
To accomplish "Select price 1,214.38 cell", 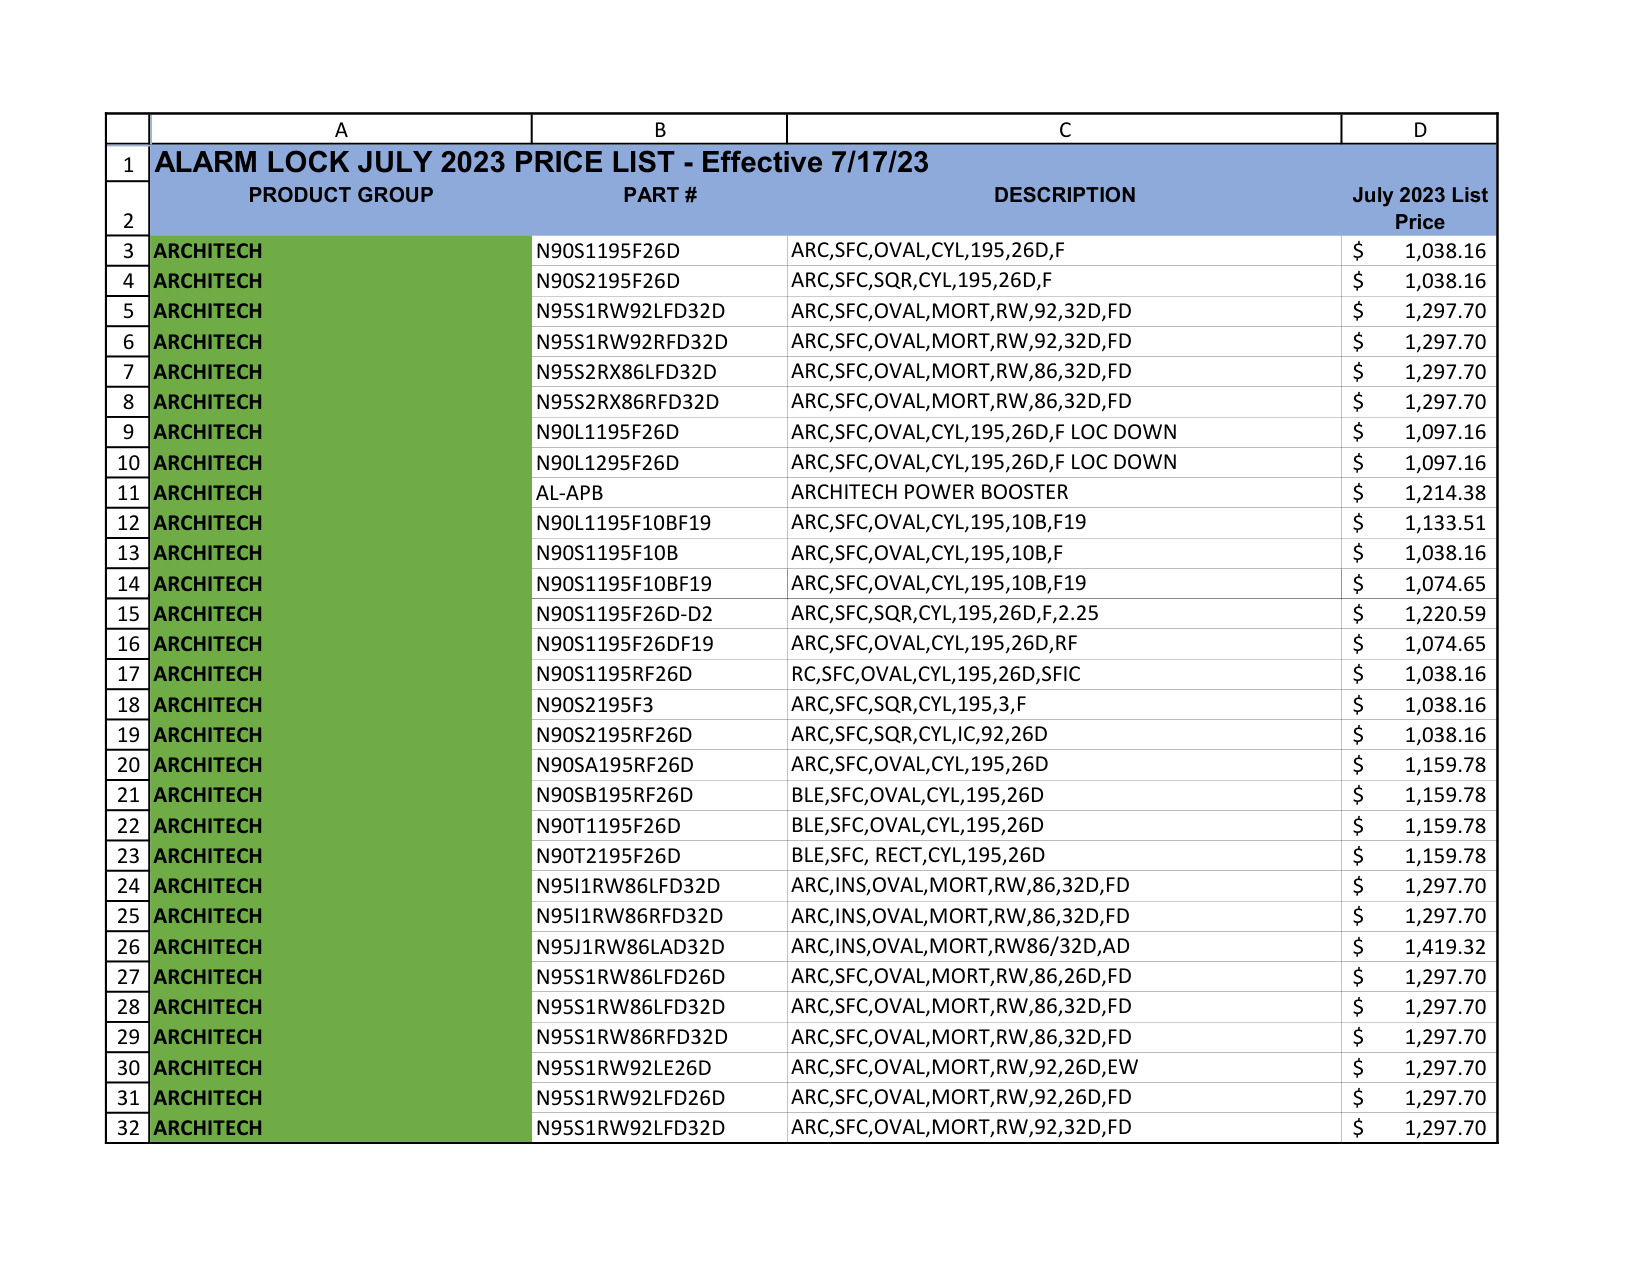I will [x=1419, y=493].
